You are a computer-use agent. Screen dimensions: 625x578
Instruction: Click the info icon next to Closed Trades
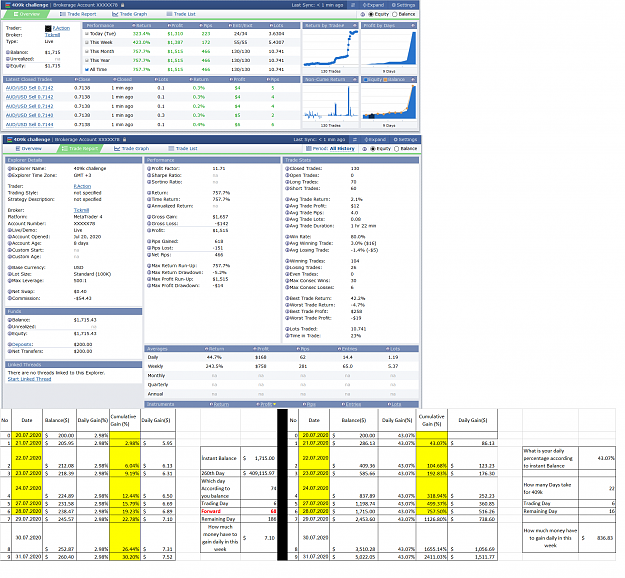[x=287, y=169]
